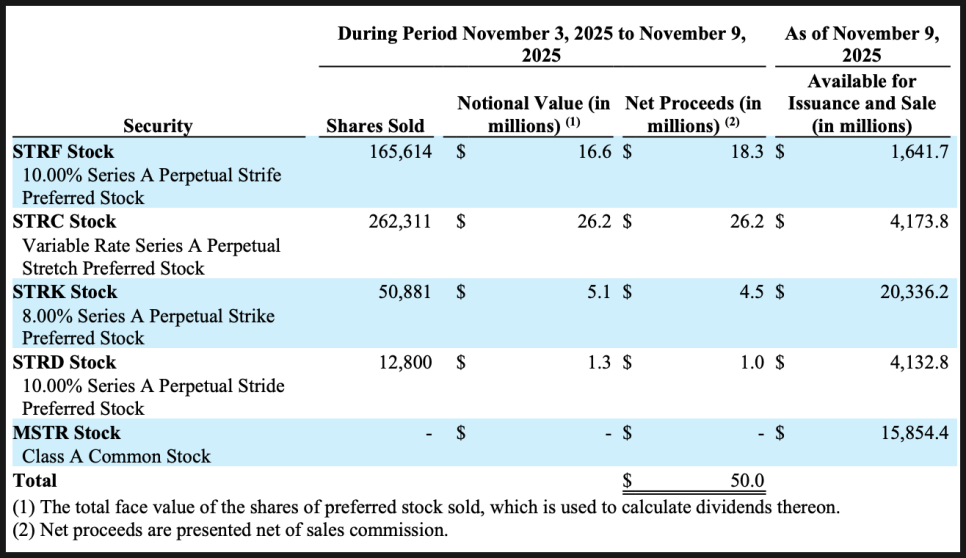Click the 4,173.8 value in STRC row
The width and height of the screenshot is (966, 558).
[x=919, y=222]
